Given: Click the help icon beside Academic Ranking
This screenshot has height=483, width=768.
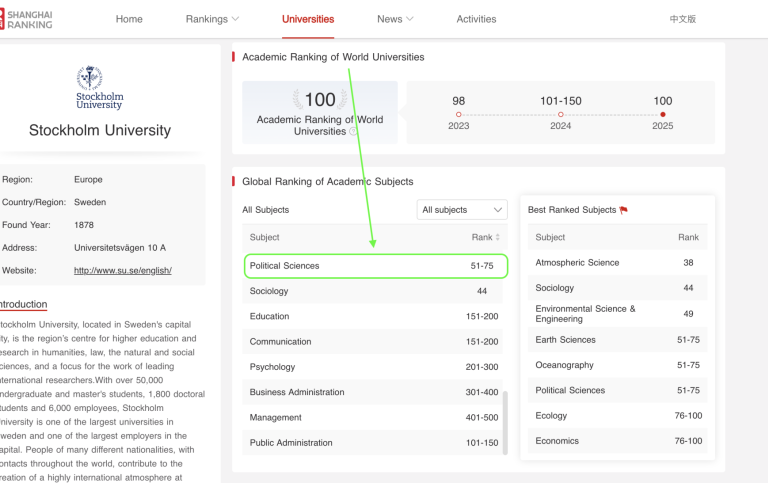Looking at the screenshot, I should coord(354,132).
